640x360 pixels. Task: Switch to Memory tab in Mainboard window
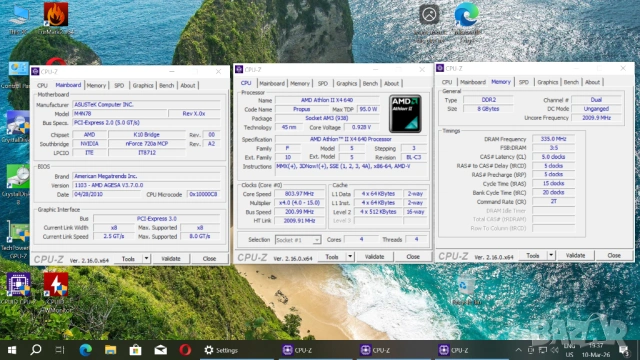pos(96,85)
